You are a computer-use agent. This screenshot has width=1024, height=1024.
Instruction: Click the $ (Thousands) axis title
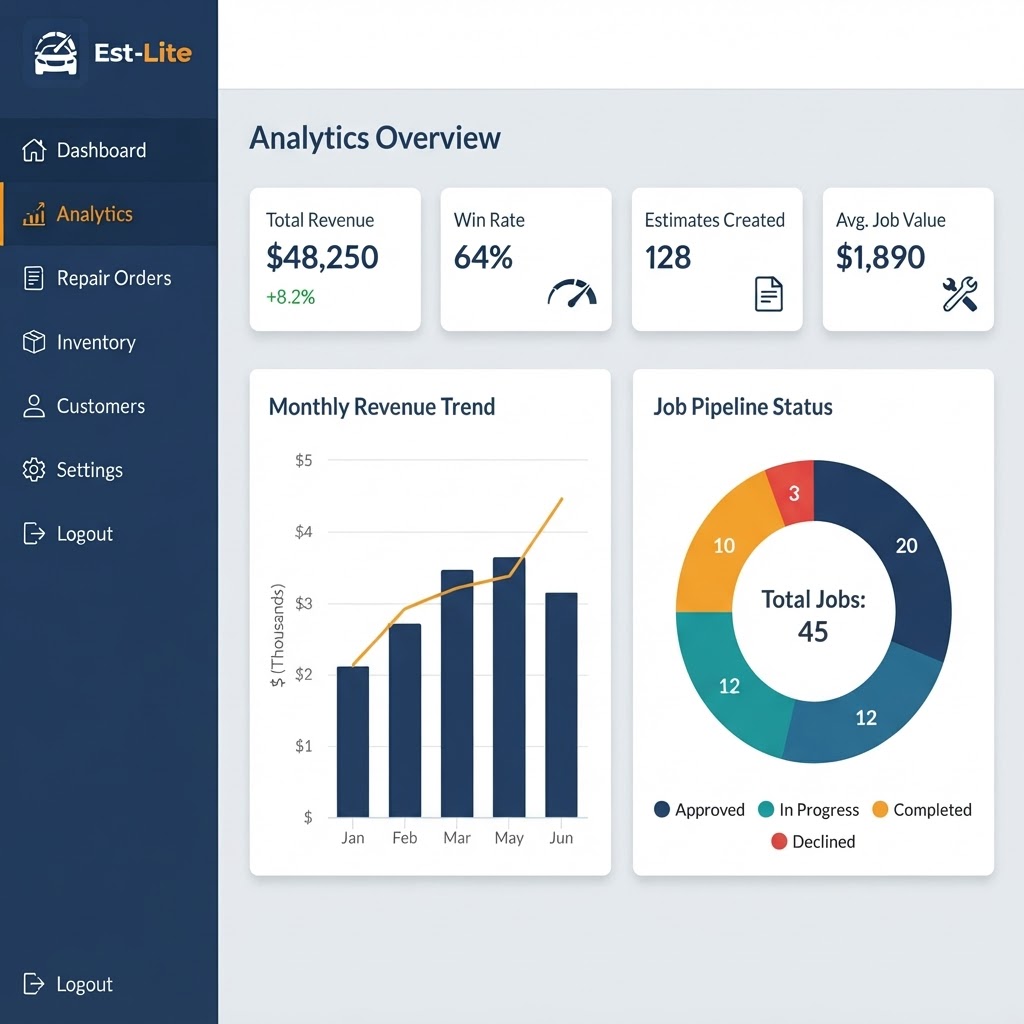pos(278,635)
